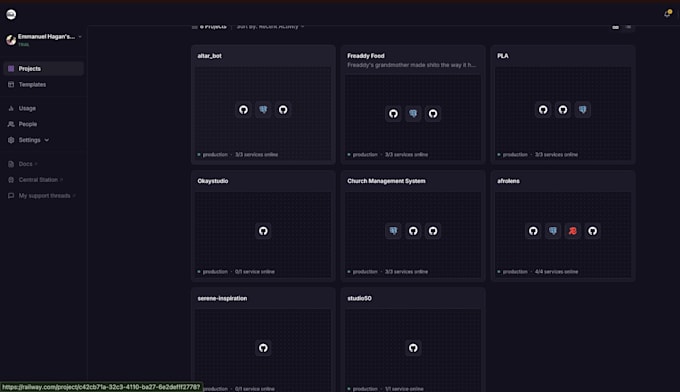Click Postgres database icon in Freaddy Food
The height and width of the screenshot is (392, 680).
coord(413,114)
